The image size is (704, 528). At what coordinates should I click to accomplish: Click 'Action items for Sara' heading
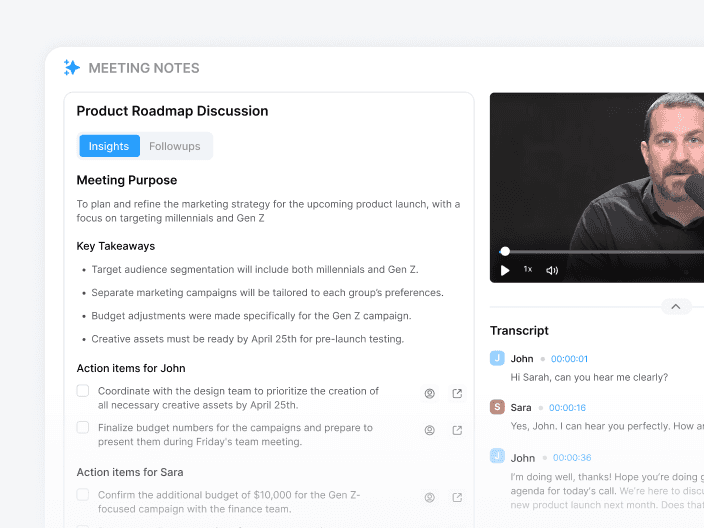pos(130,472)
